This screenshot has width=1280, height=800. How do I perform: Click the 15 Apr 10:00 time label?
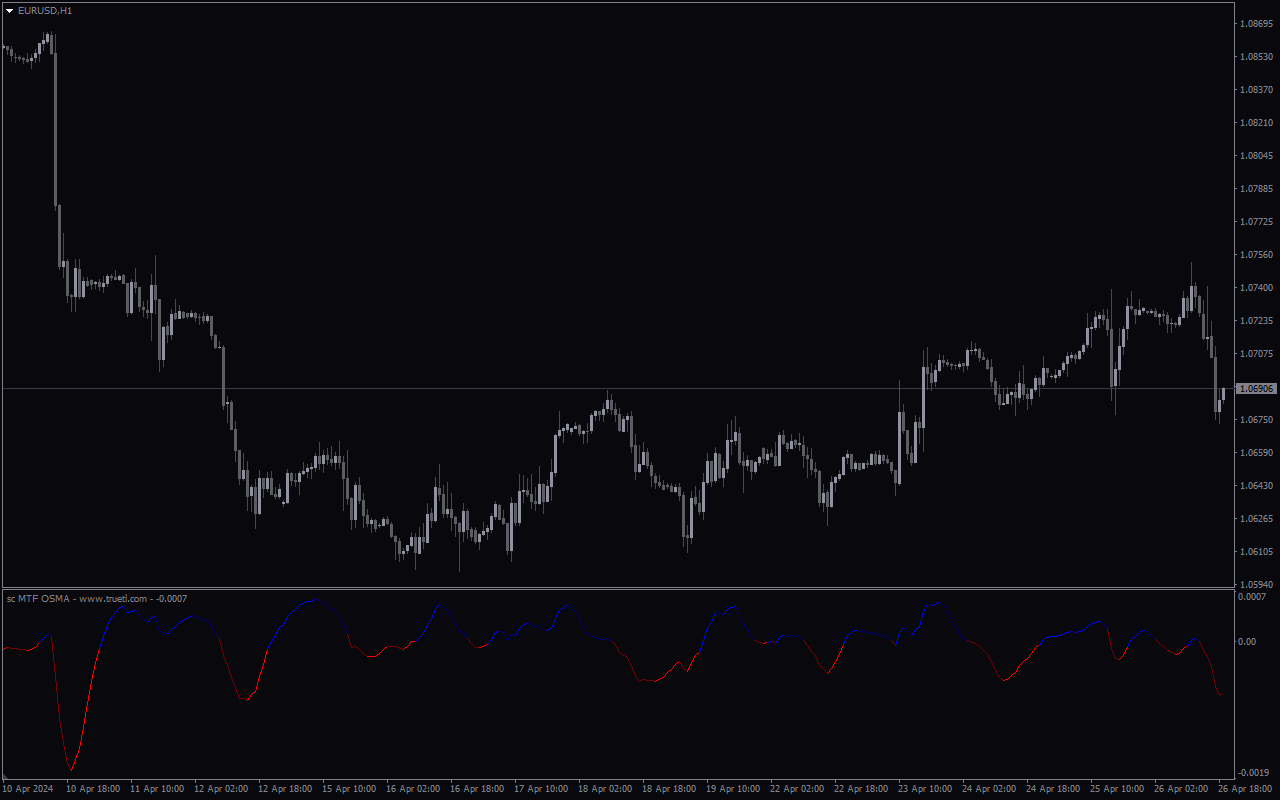click(349, 789)
